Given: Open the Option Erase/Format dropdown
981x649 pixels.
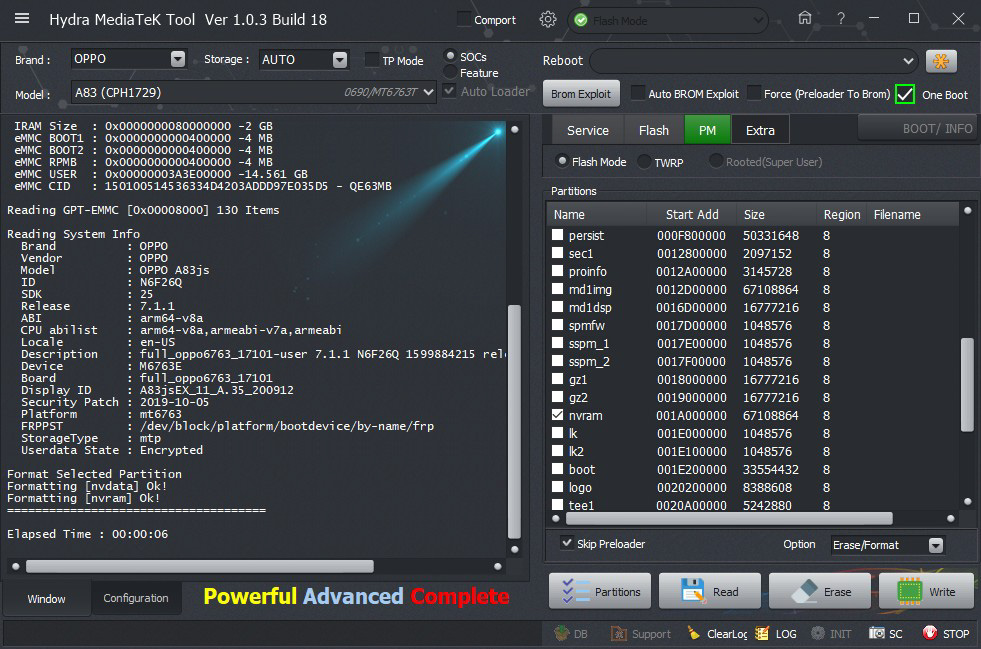Looking at the screenshot, I should [936, 545].
